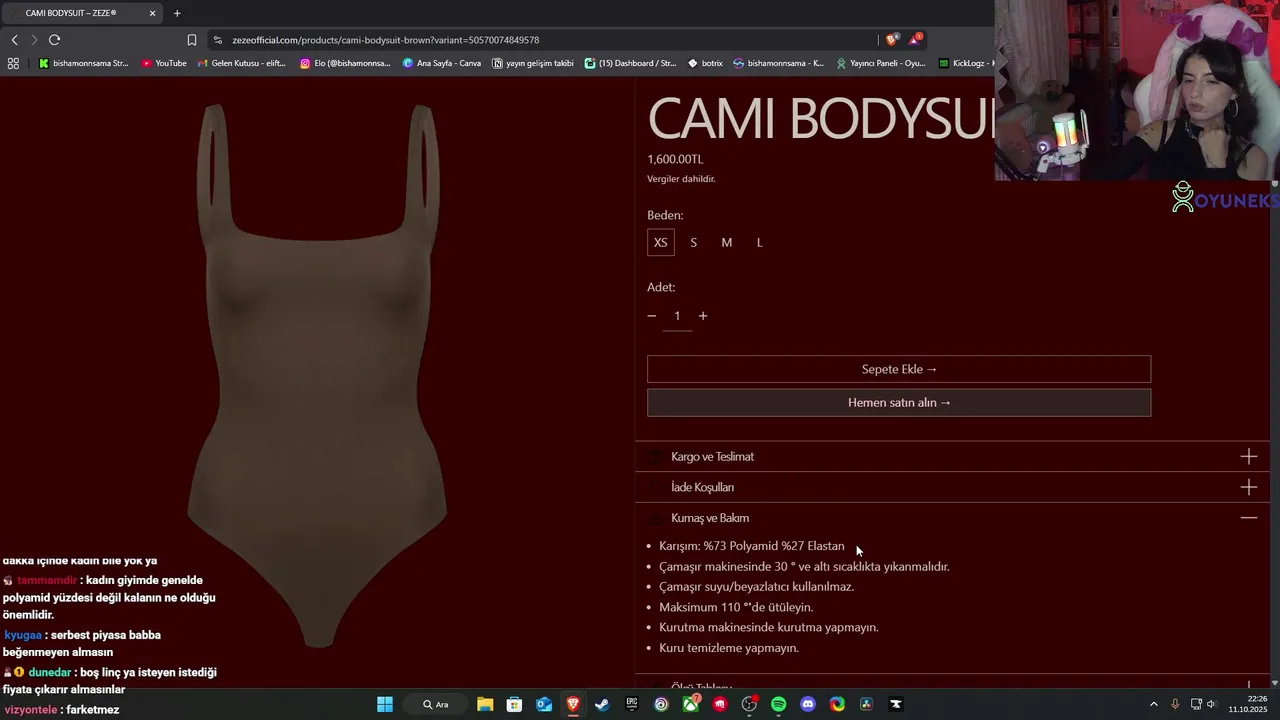Increase quantity with plus button
The image size is (1280, 720).
coord(703,316)
